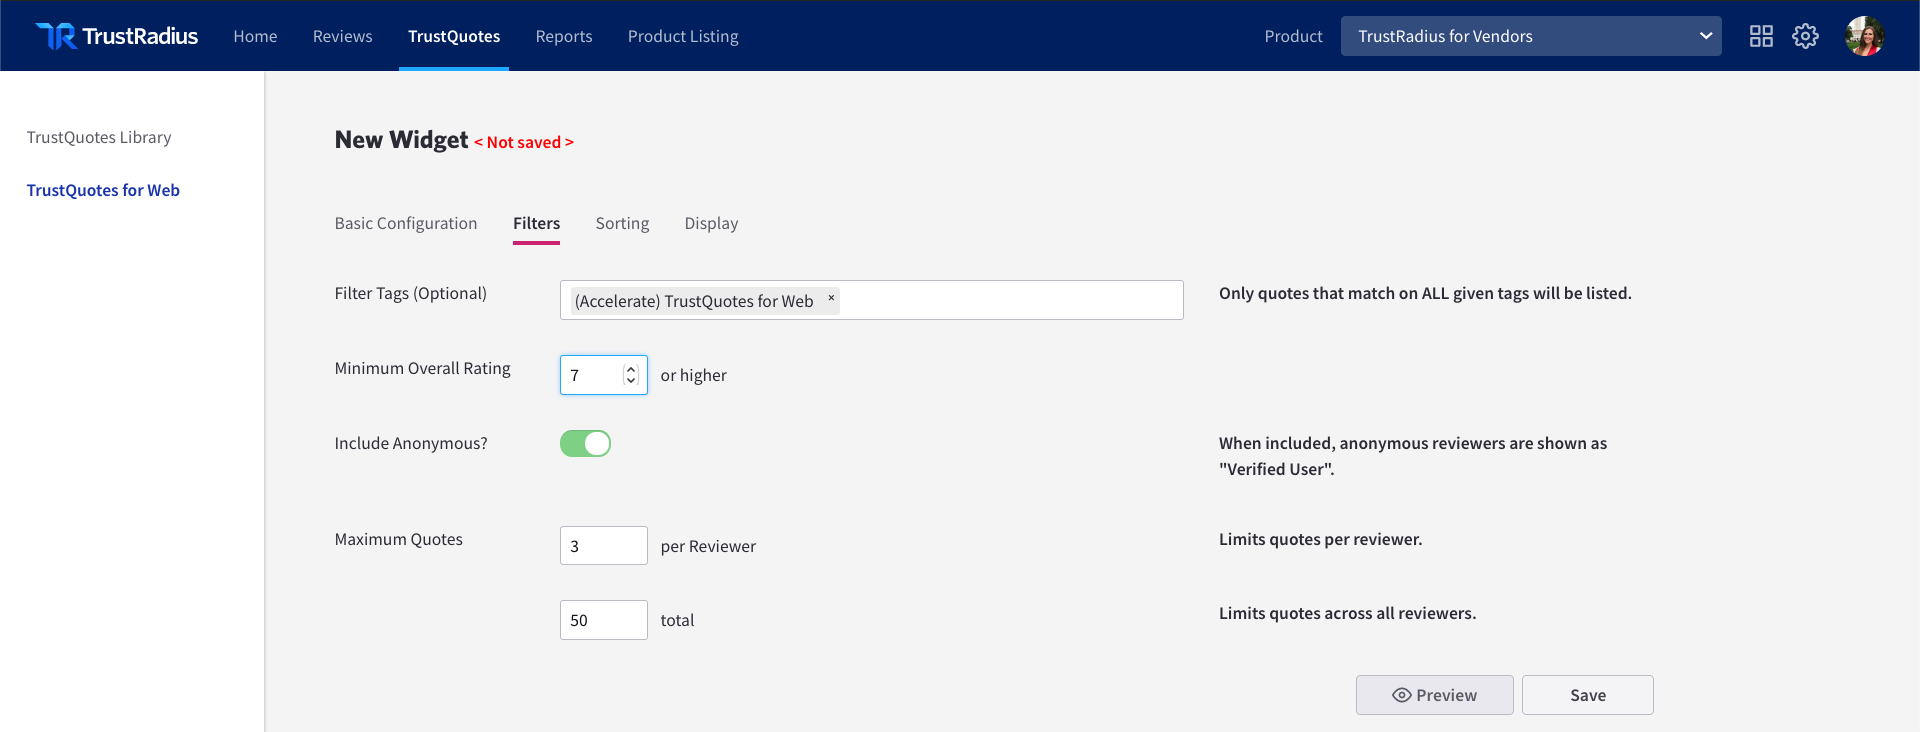1920x732 pixels.
Task: Open TrustQuotes Library in sidebar
Action: pos(99,137)
